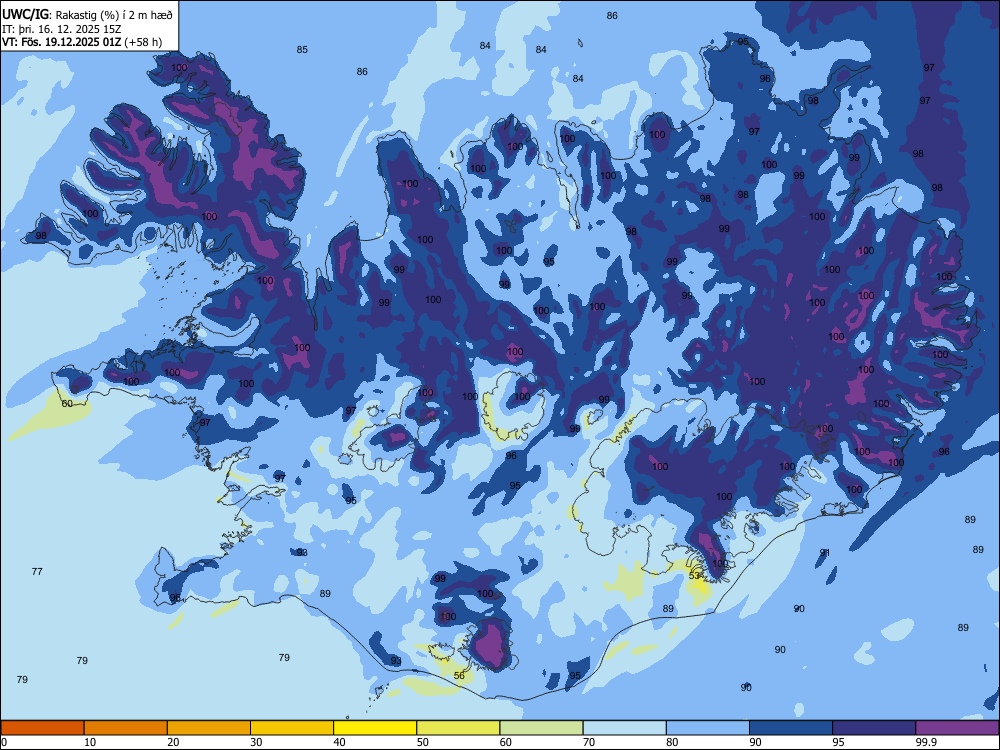Select the "30" label under the color scale

pos(256,742)
